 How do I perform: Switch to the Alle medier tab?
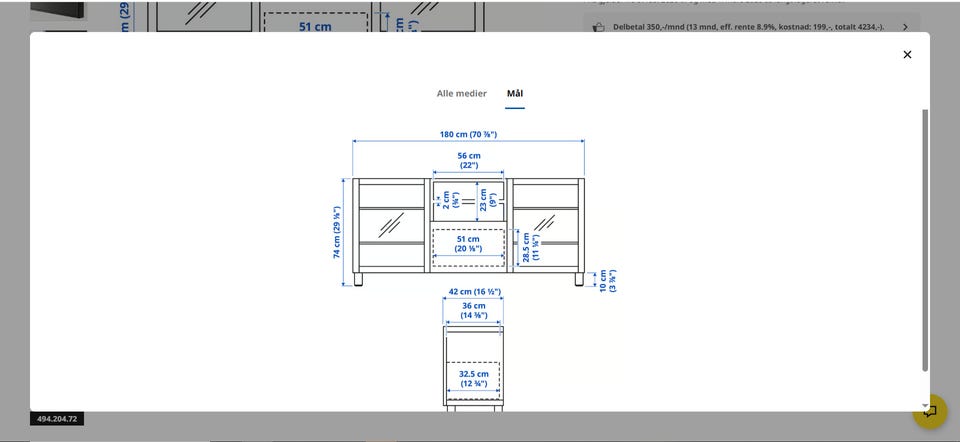(462, 94)
